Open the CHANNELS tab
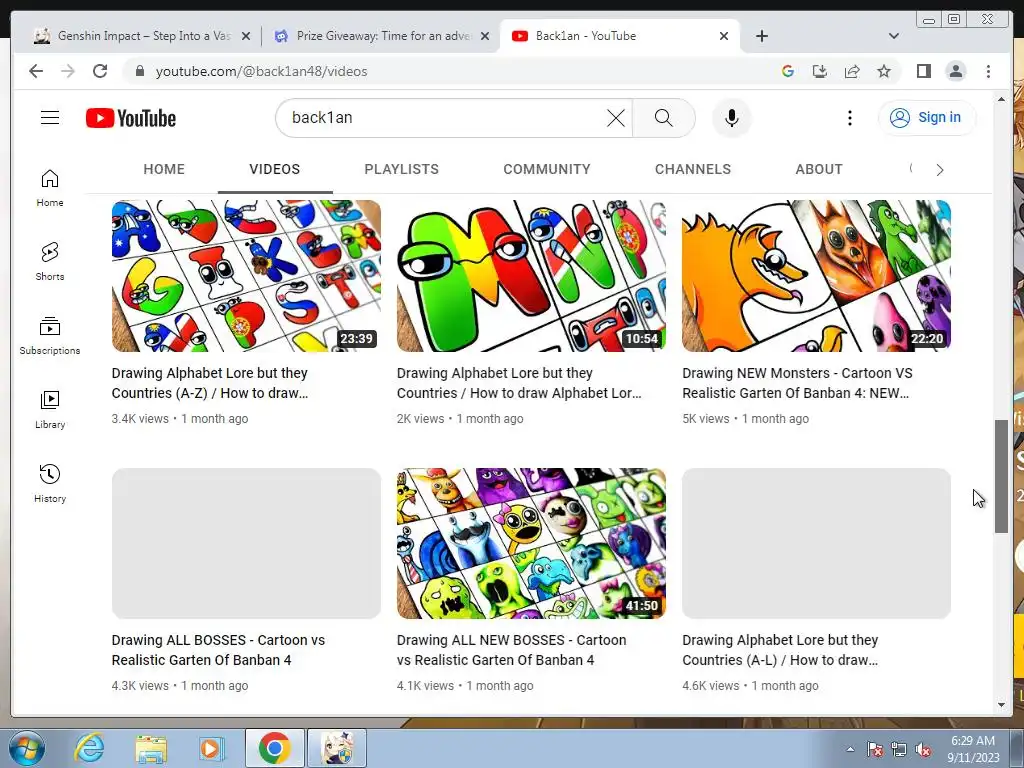1024x768 pixels. click(693, 169)
